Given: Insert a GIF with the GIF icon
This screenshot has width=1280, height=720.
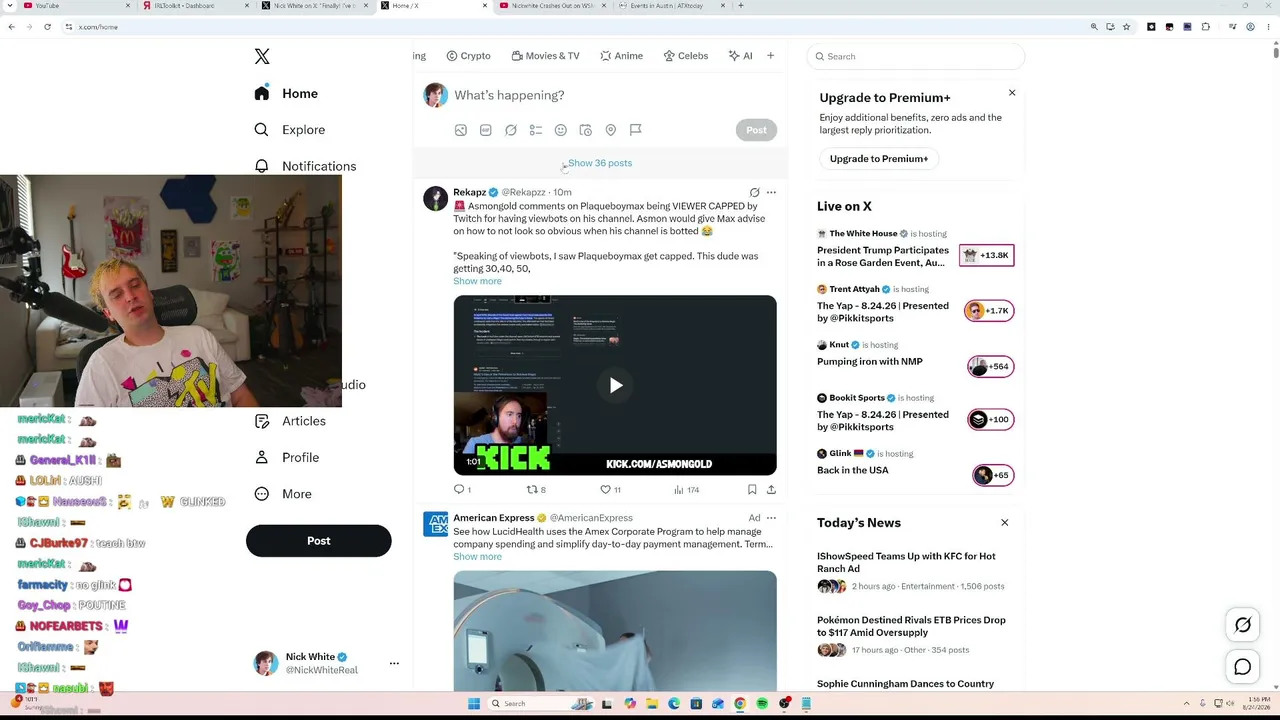Looking at the screenshot, I should pyautogui.click(x=486, y=130).
